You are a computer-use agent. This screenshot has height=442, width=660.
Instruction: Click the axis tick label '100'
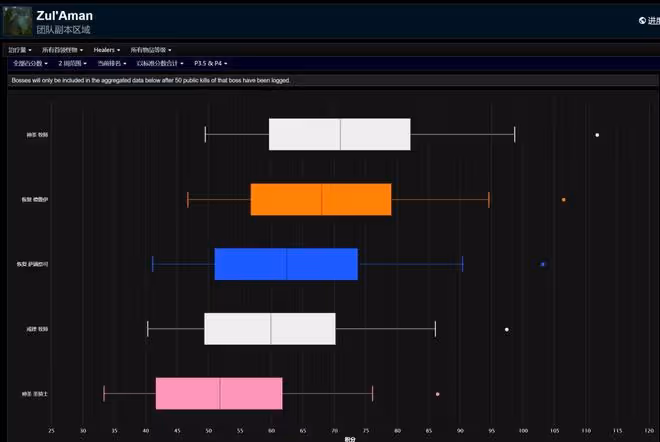pos(523,431)
